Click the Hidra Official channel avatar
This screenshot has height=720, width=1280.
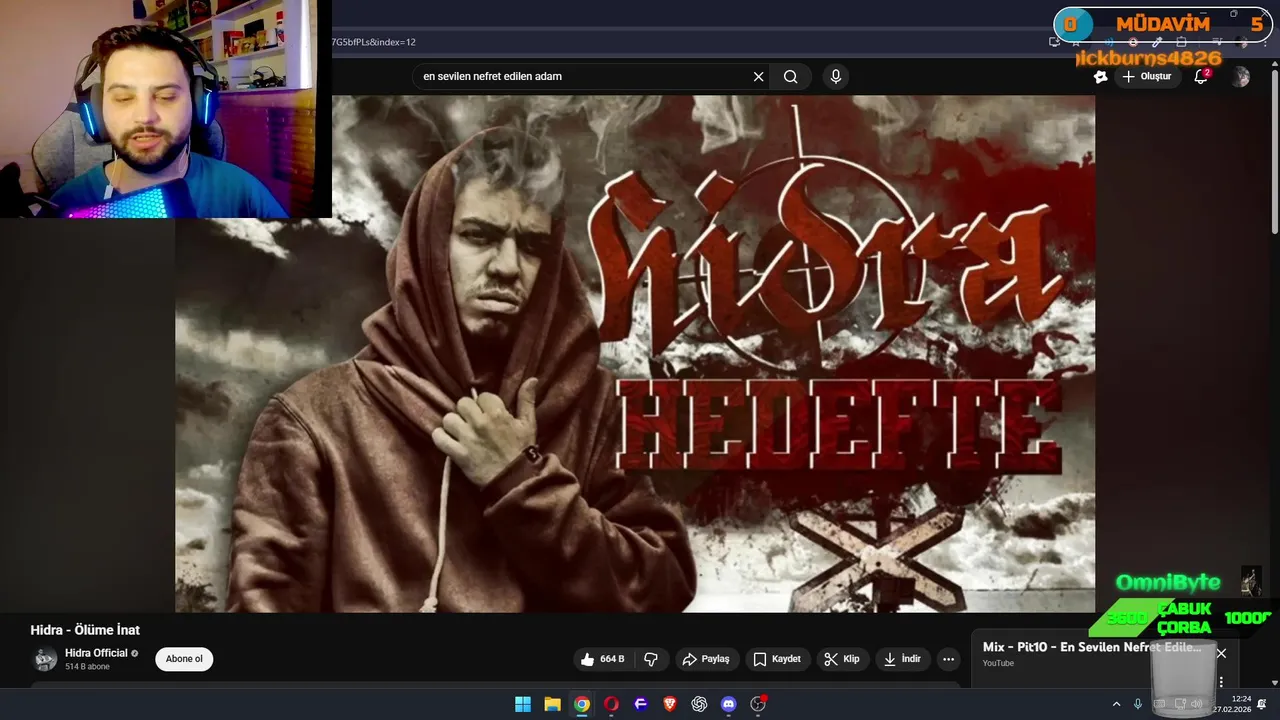click(45, 659)
